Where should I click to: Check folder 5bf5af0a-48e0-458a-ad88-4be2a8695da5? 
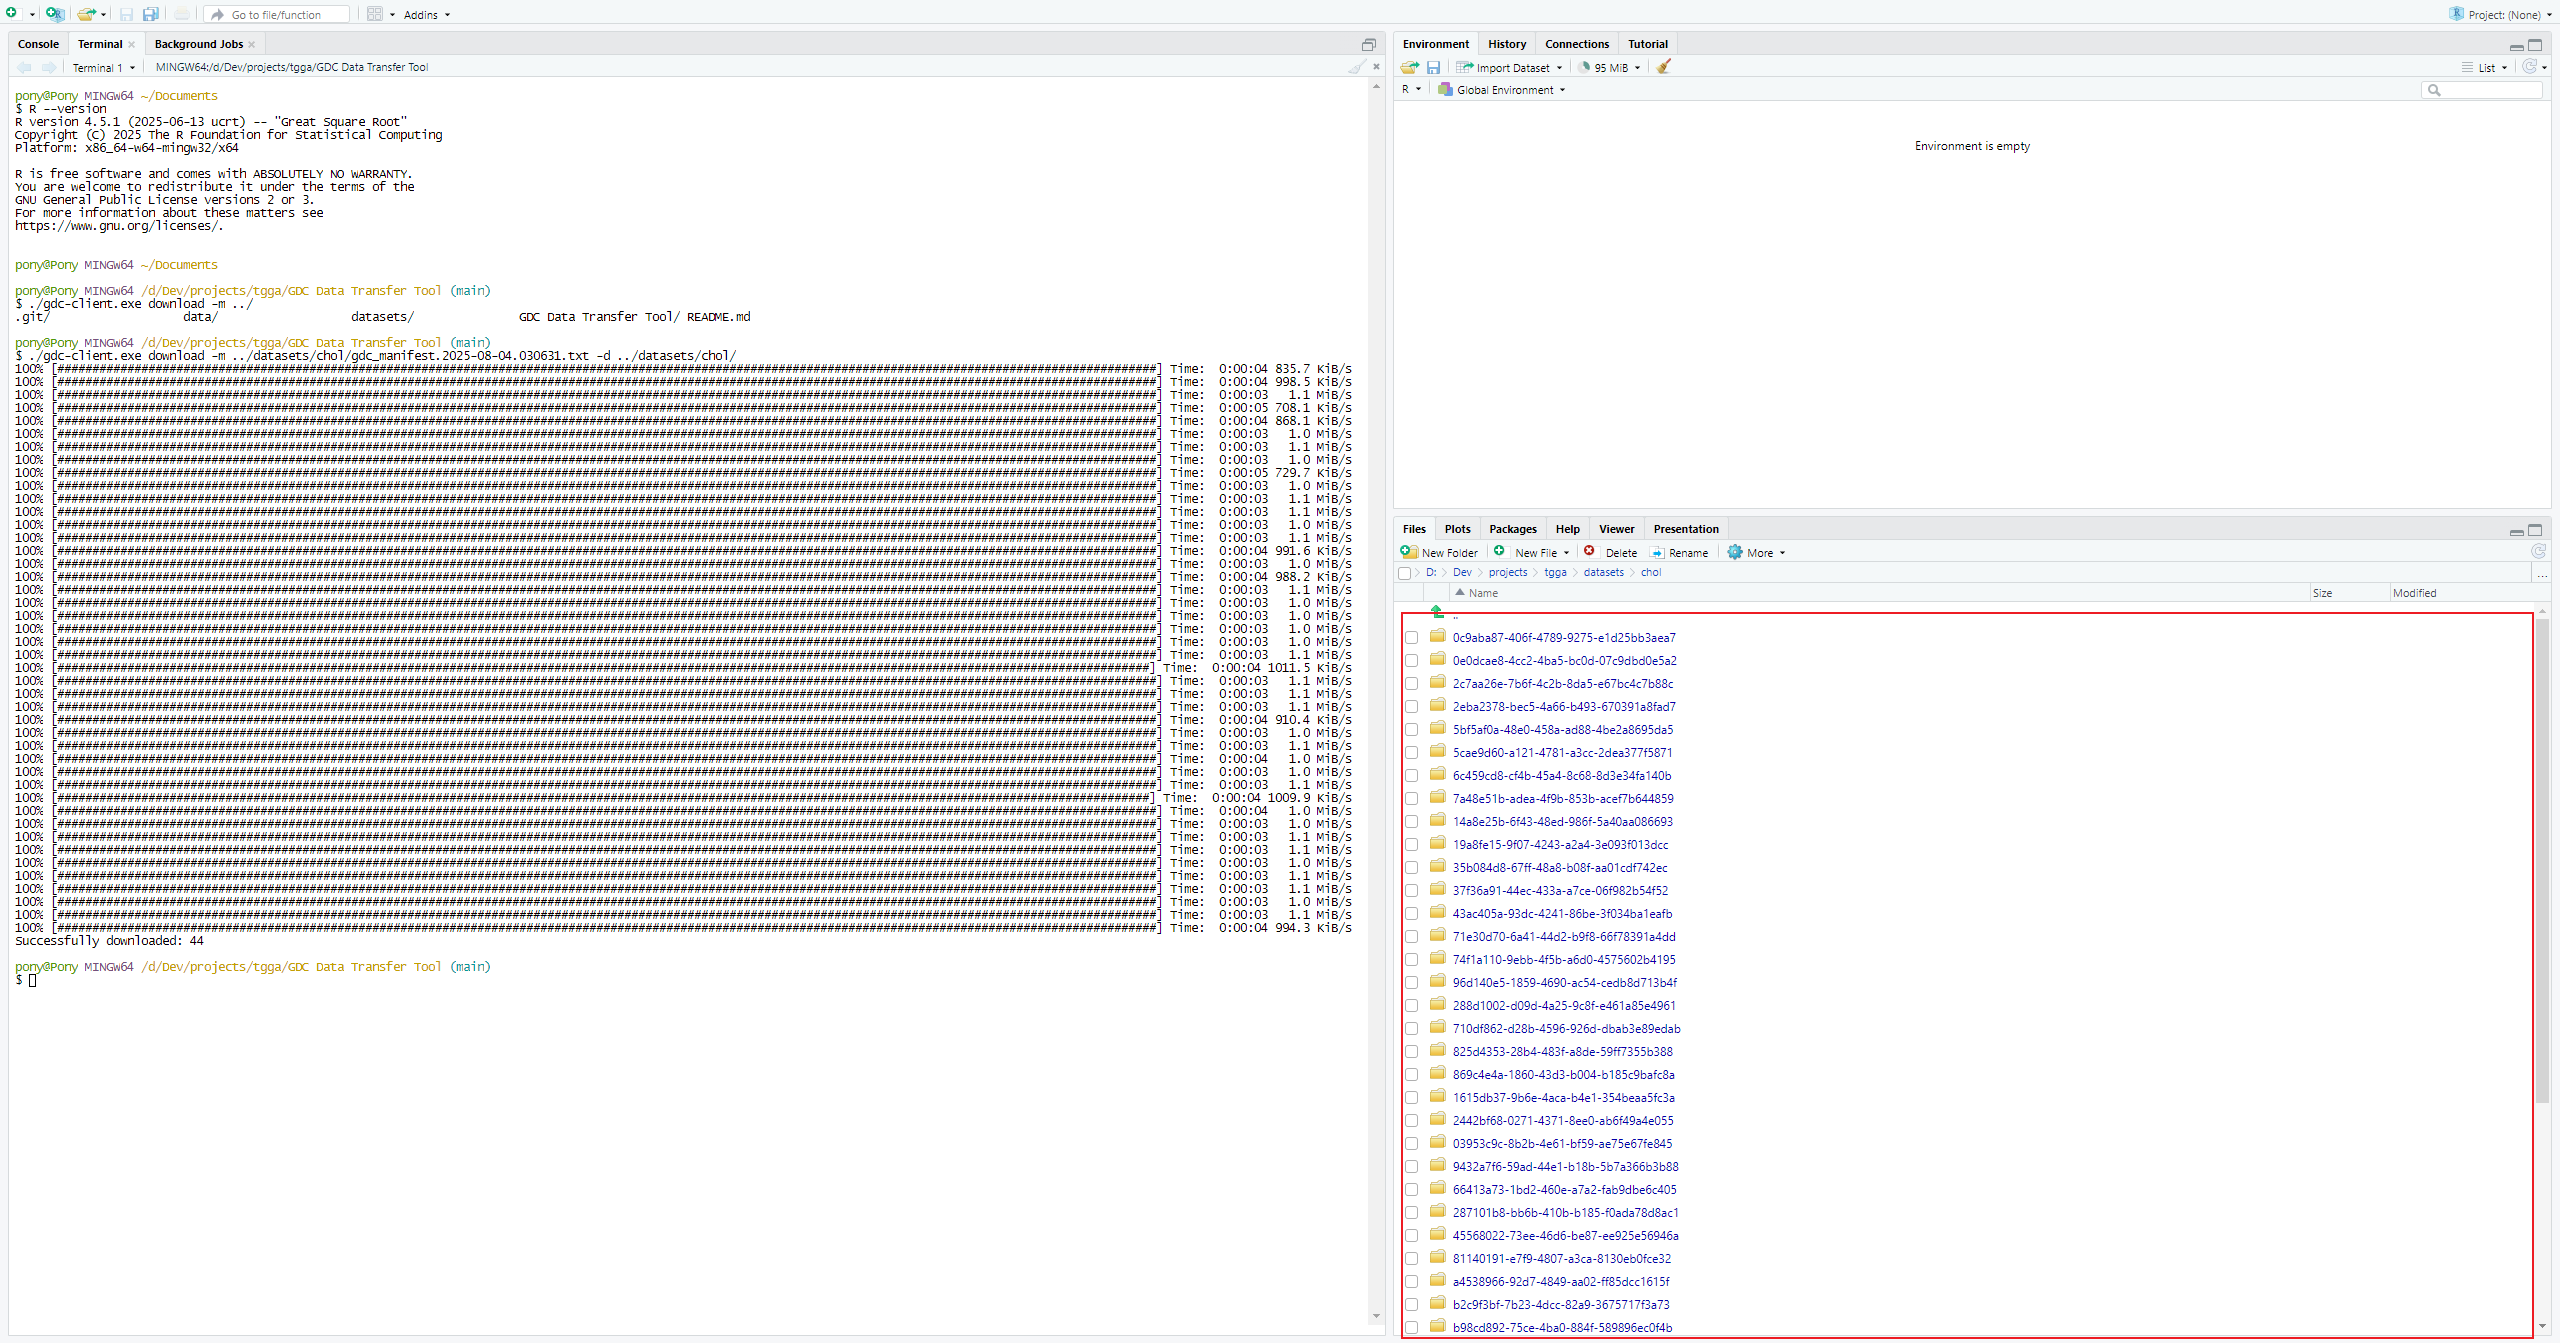pyautogui.click(x=1411, y=729)
